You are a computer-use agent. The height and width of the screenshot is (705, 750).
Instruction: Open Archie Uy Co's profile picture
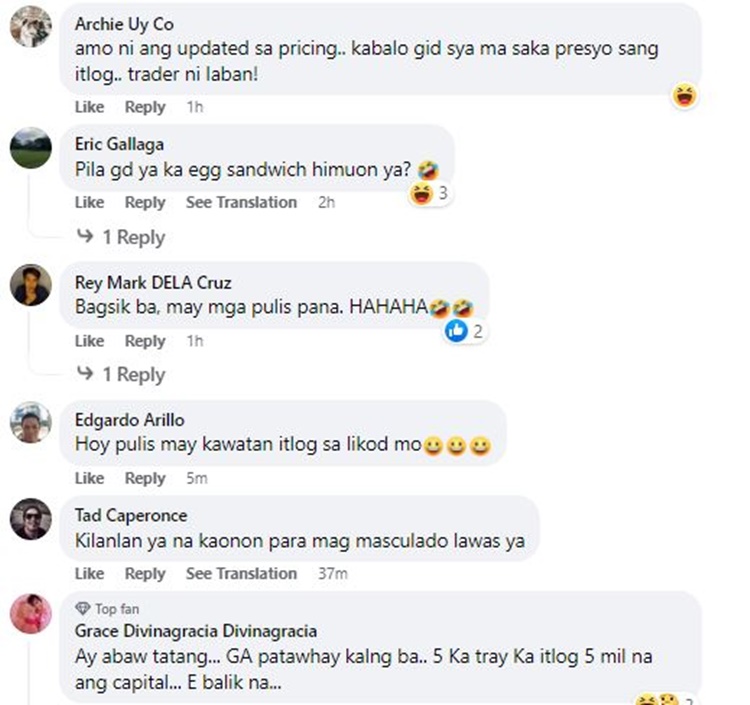click(x=31, y=27)
